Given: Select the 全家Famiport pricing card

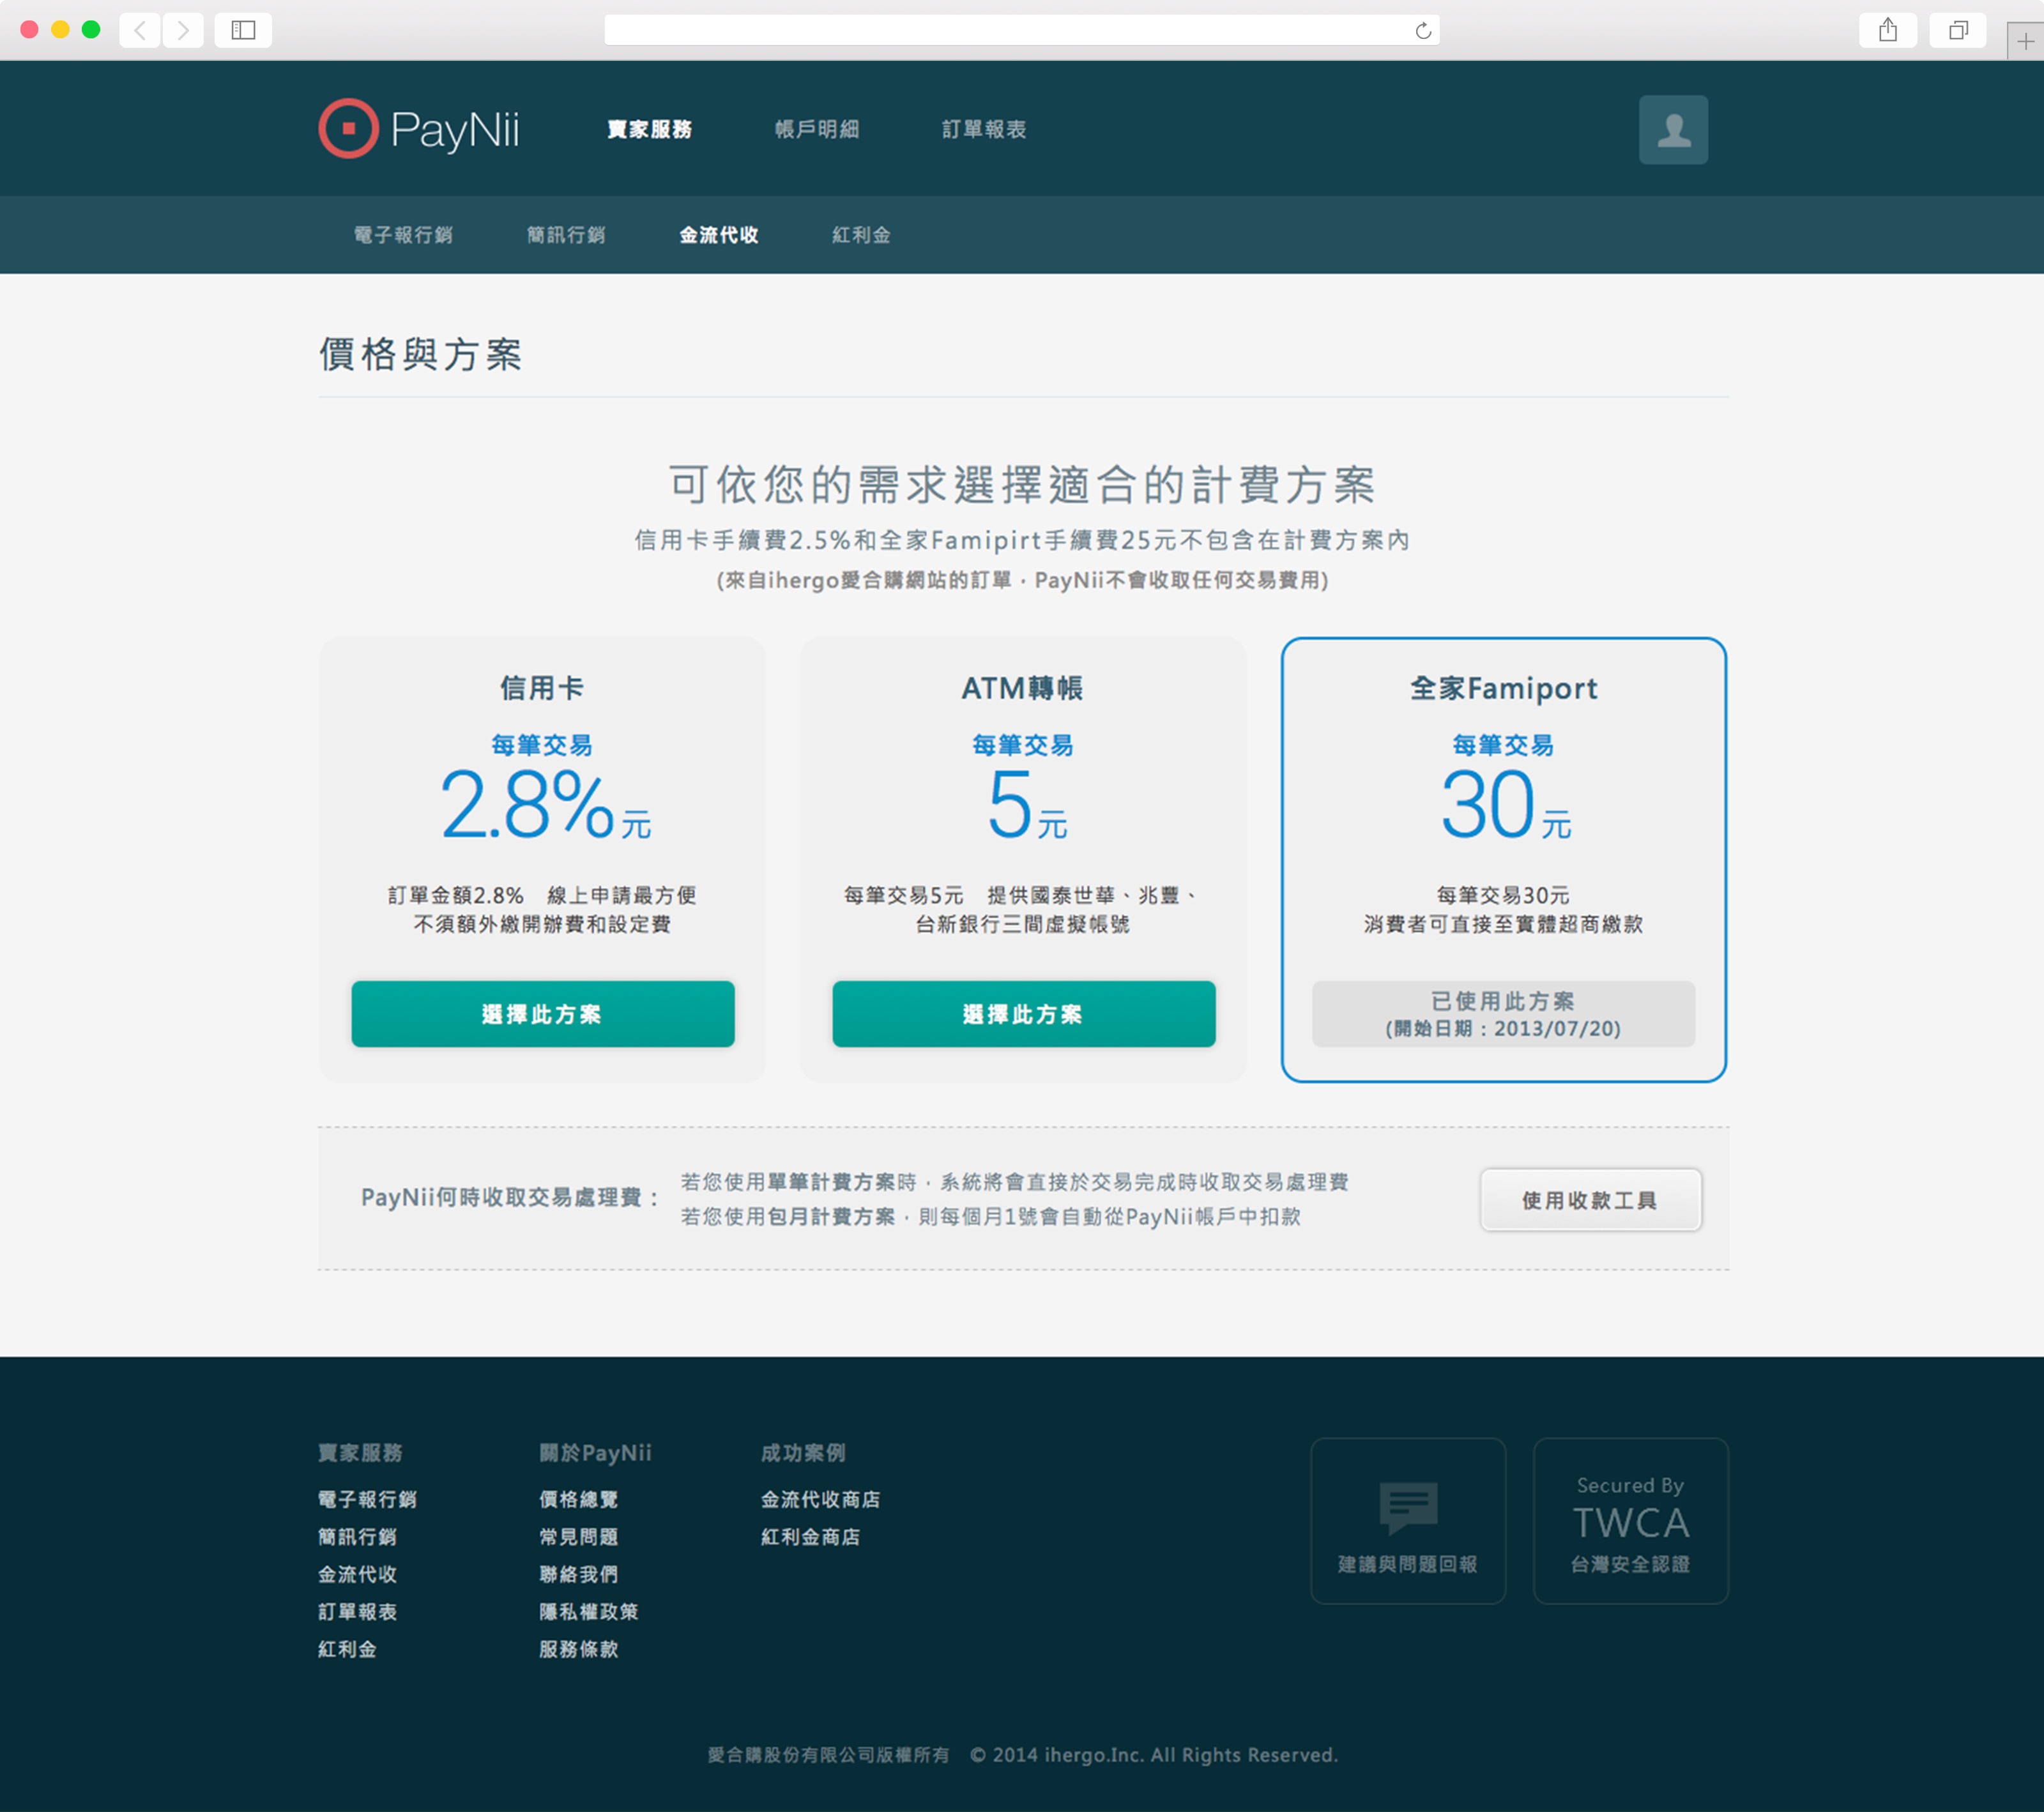Looking at the screenshot, I should (x=1503, y=800).
